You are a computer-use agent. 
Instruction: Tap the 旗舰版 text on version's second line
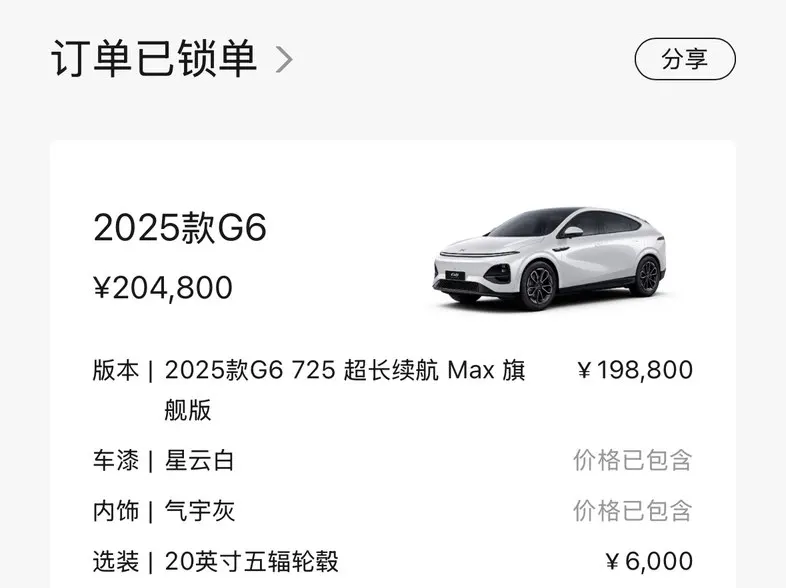pyautogui.click(x=188, y=410)
